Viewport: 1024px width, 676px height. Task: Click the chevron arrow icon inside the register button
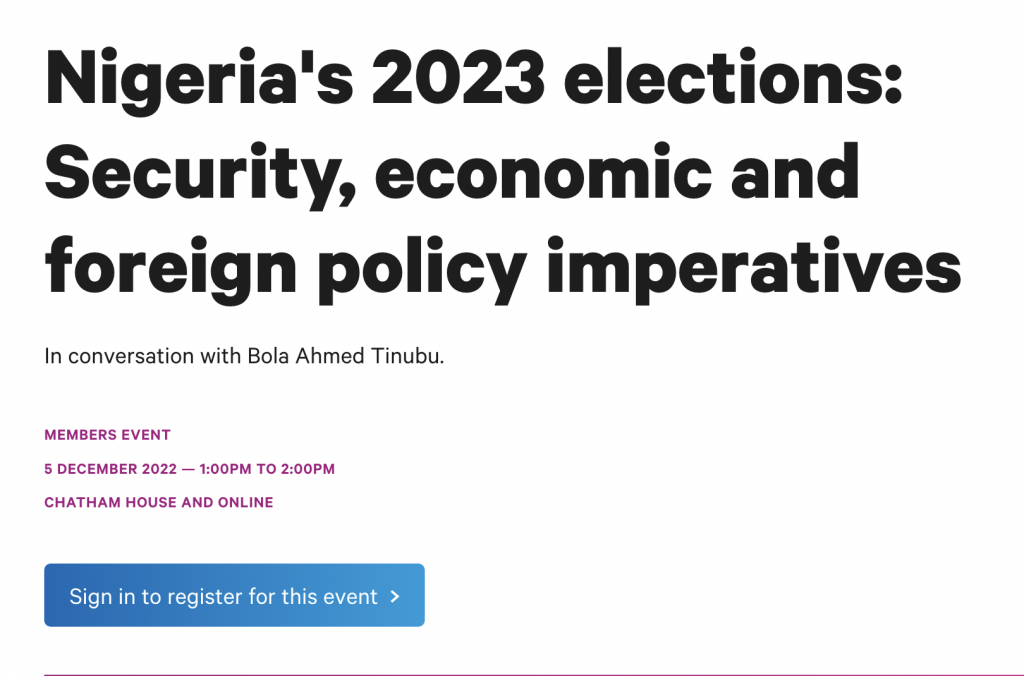[x=394, y=596]
